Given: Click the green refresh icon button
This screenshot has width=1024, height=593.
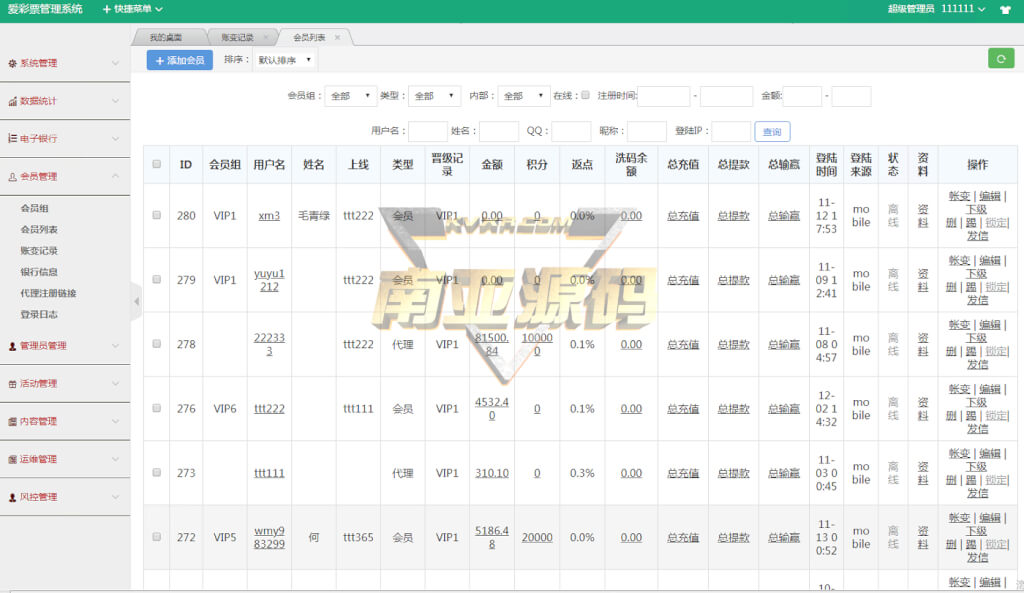Looking at the screenshot, I should [x=1000, y=59].
